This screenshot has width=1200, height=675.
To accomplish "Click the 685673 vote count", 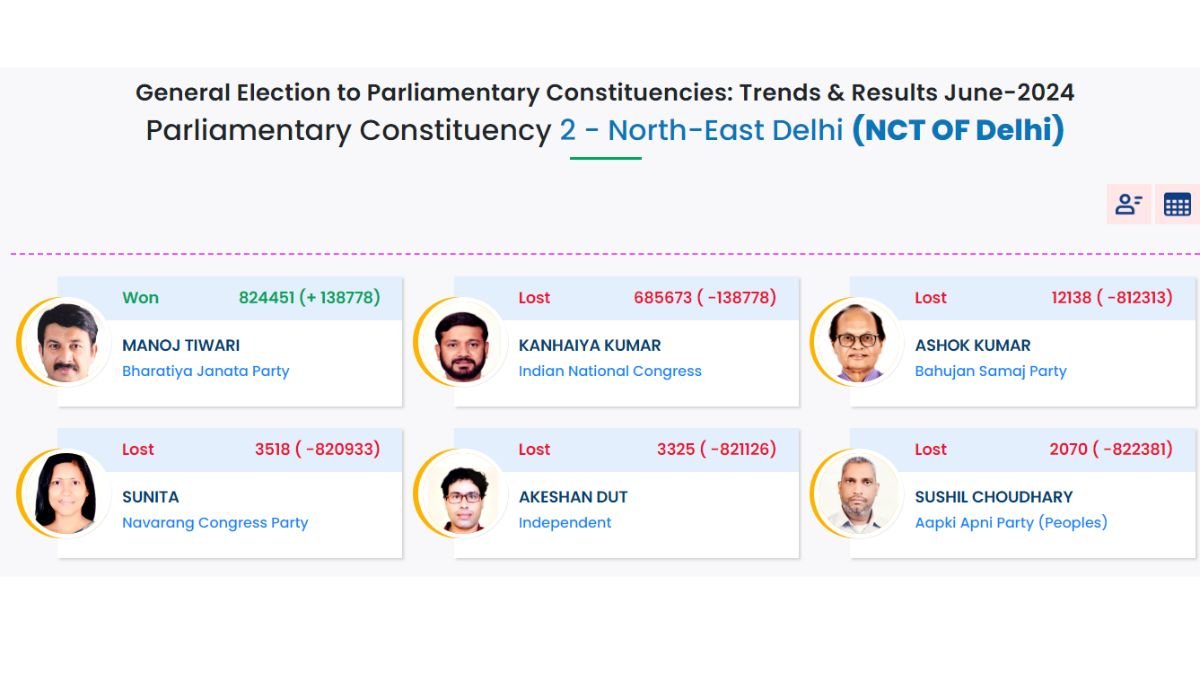I will [x=662, y=298].
